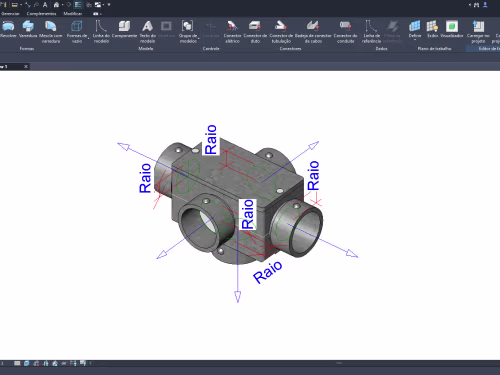Screen dimensions: 500x375
Task: Add a Conector de tubulação
Action: point(281,32)
